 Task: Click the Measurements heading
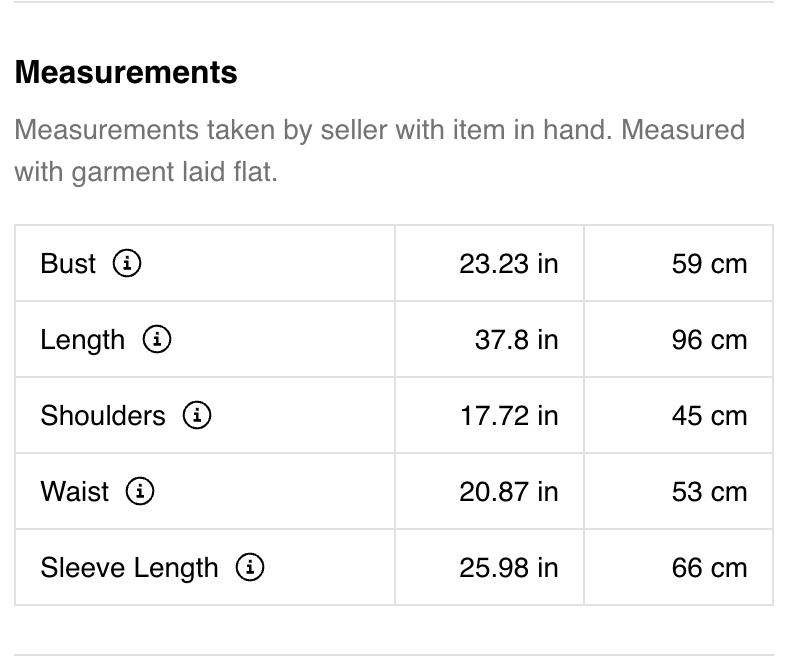tap(126, 72)
